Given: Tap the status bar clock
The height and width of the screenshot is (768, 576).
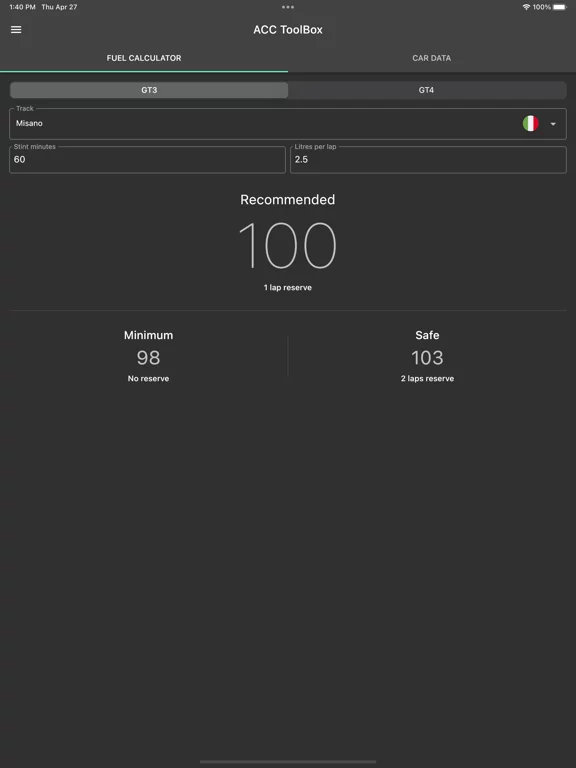Looking at the screenshot, I should pyautogui.click(x=23, y=7).
